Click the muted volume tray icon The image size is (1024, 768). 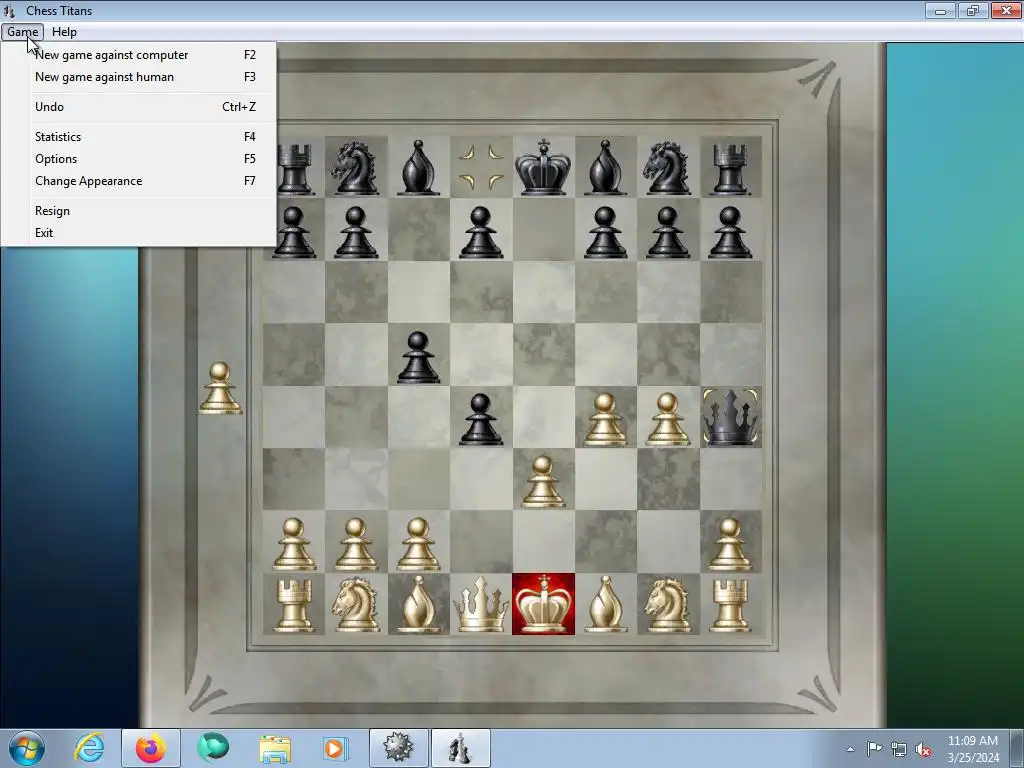(x=923, y=749)
